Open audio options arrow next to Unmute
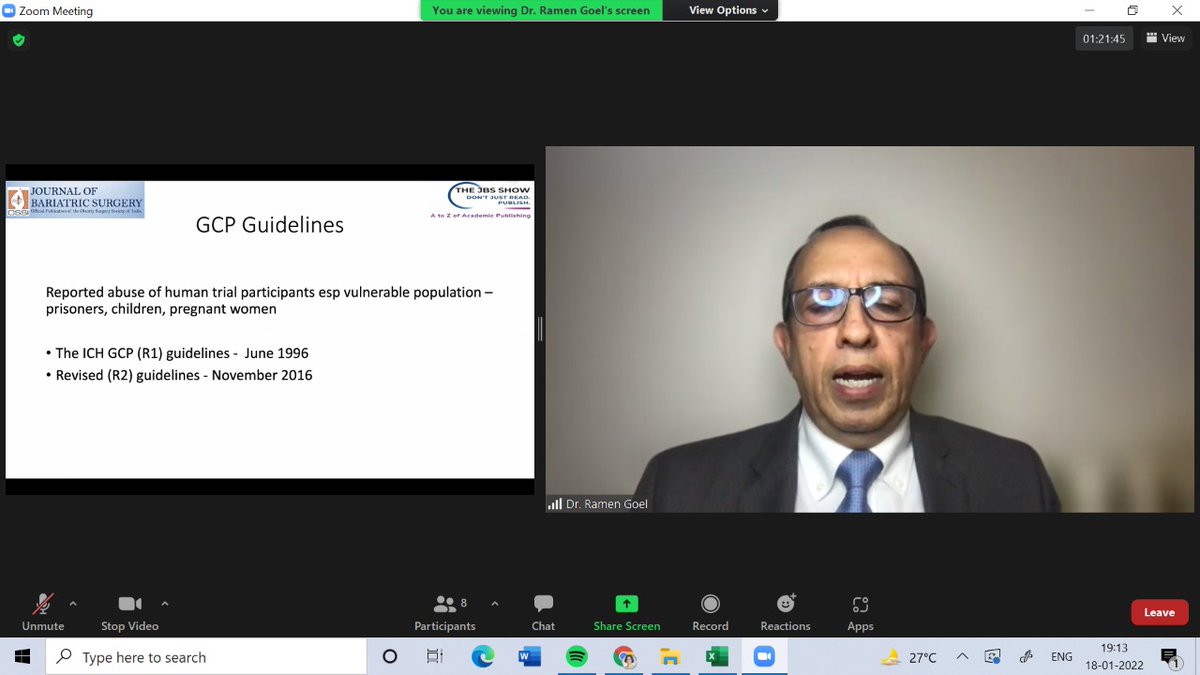 72,603
